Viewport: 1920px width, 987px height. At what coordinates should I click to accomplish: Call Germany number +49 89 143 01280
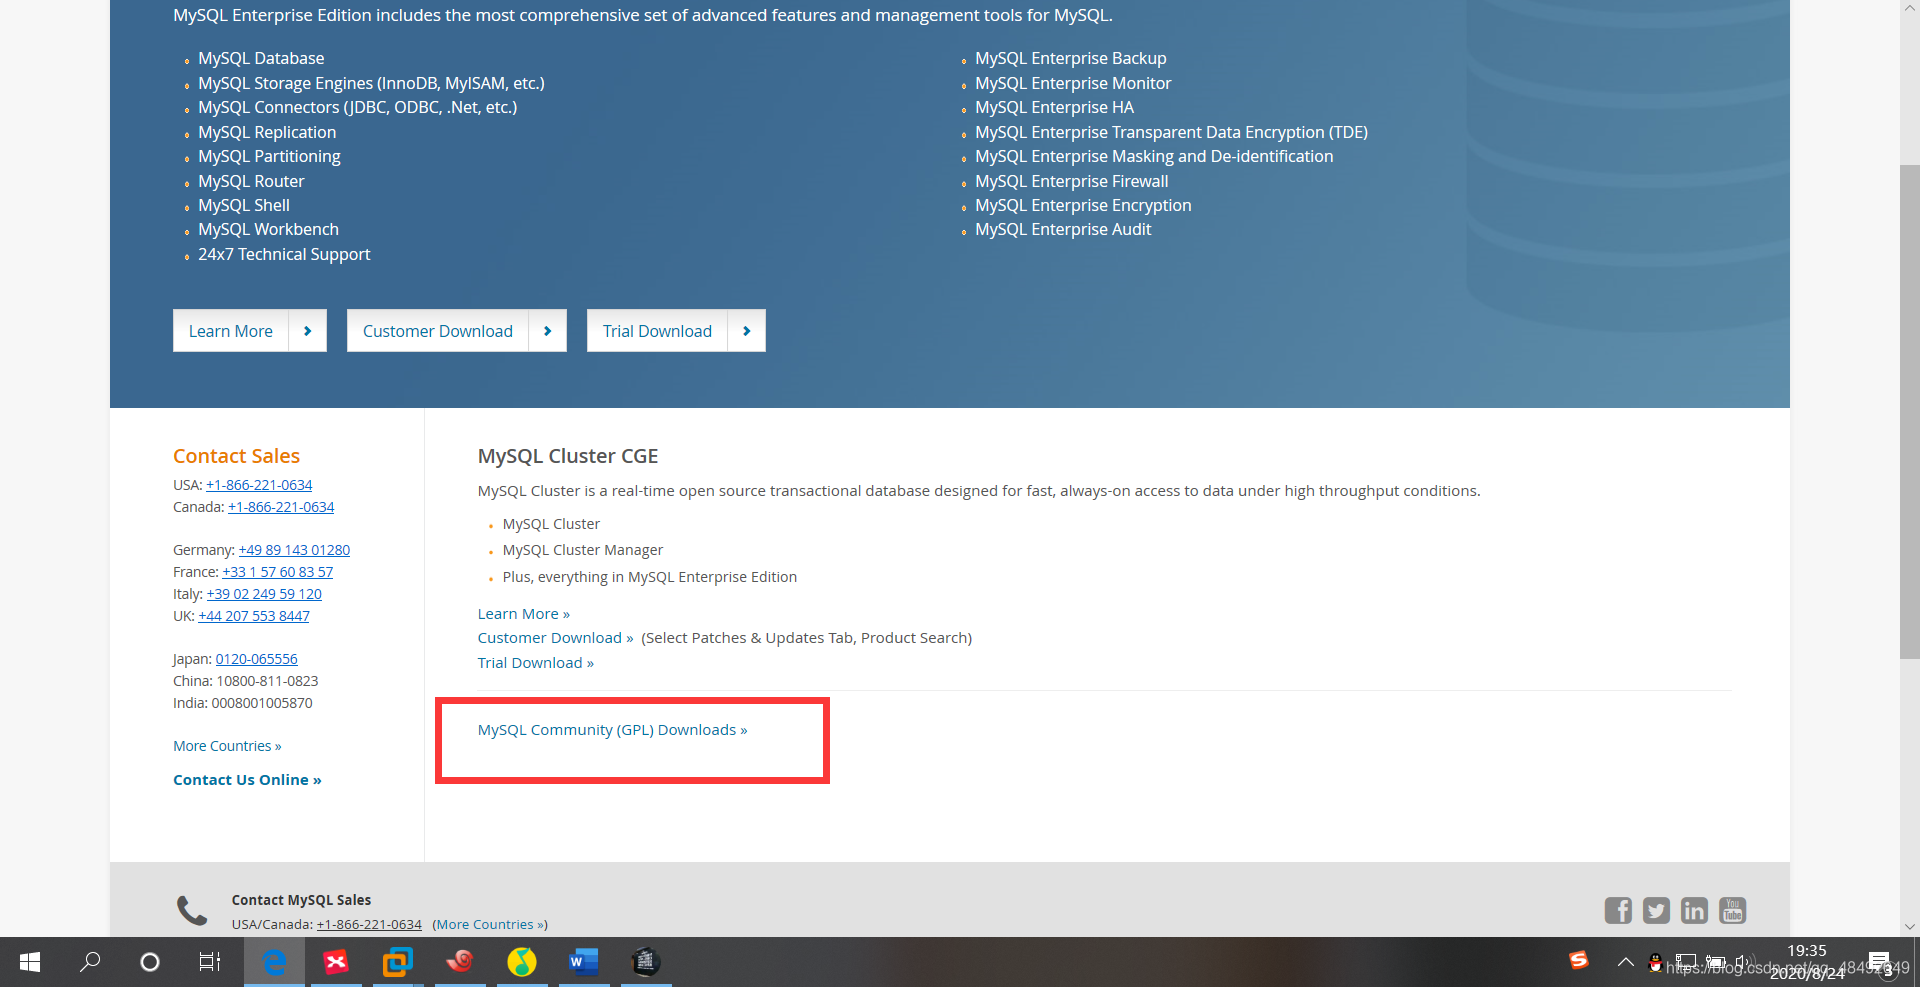(294, 550)
